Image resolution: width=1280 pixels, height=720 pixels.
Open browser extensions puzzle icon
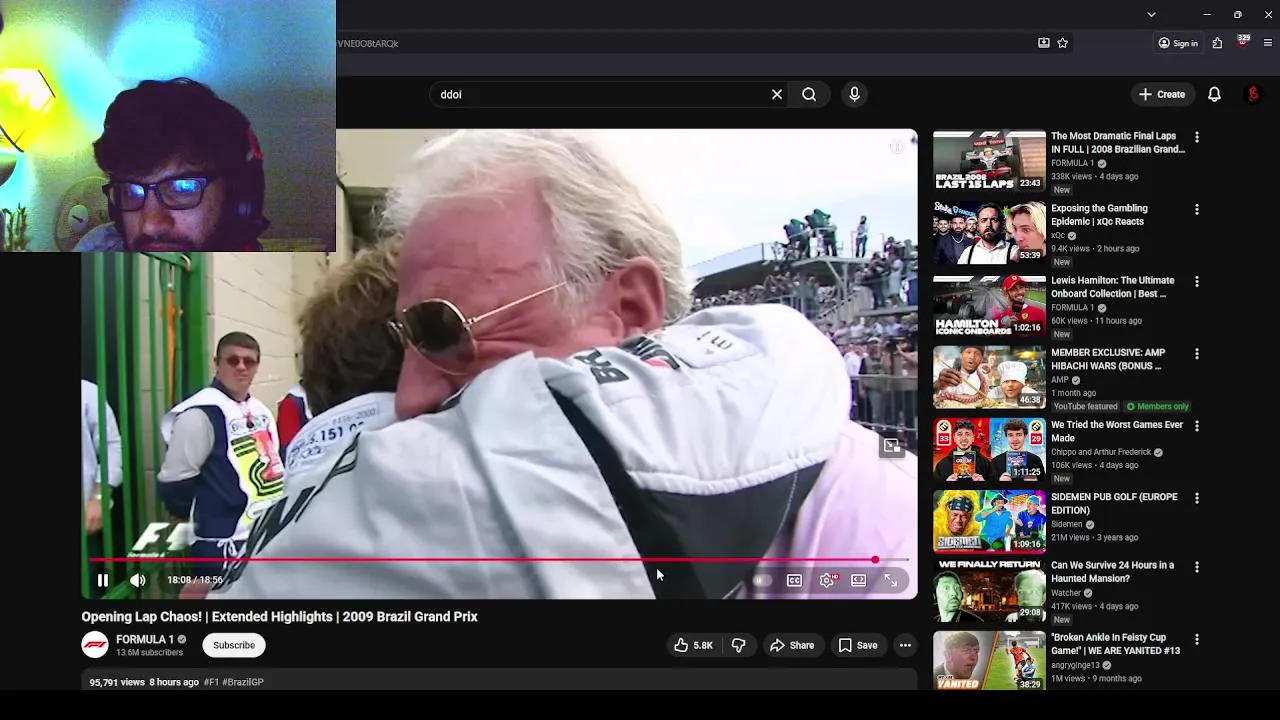[x=1217, y=43]
